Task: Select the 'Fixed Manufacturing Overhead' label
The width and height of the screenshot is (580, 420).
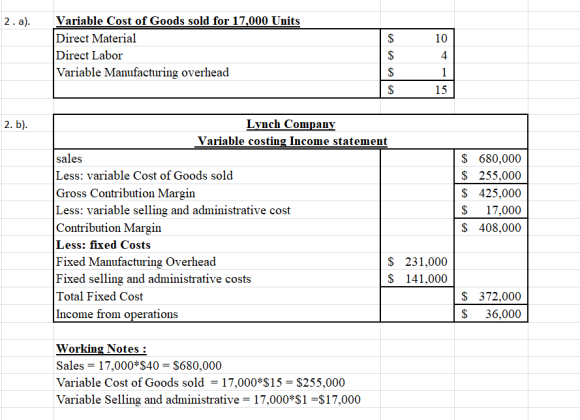Action: [x=136, y=262]
